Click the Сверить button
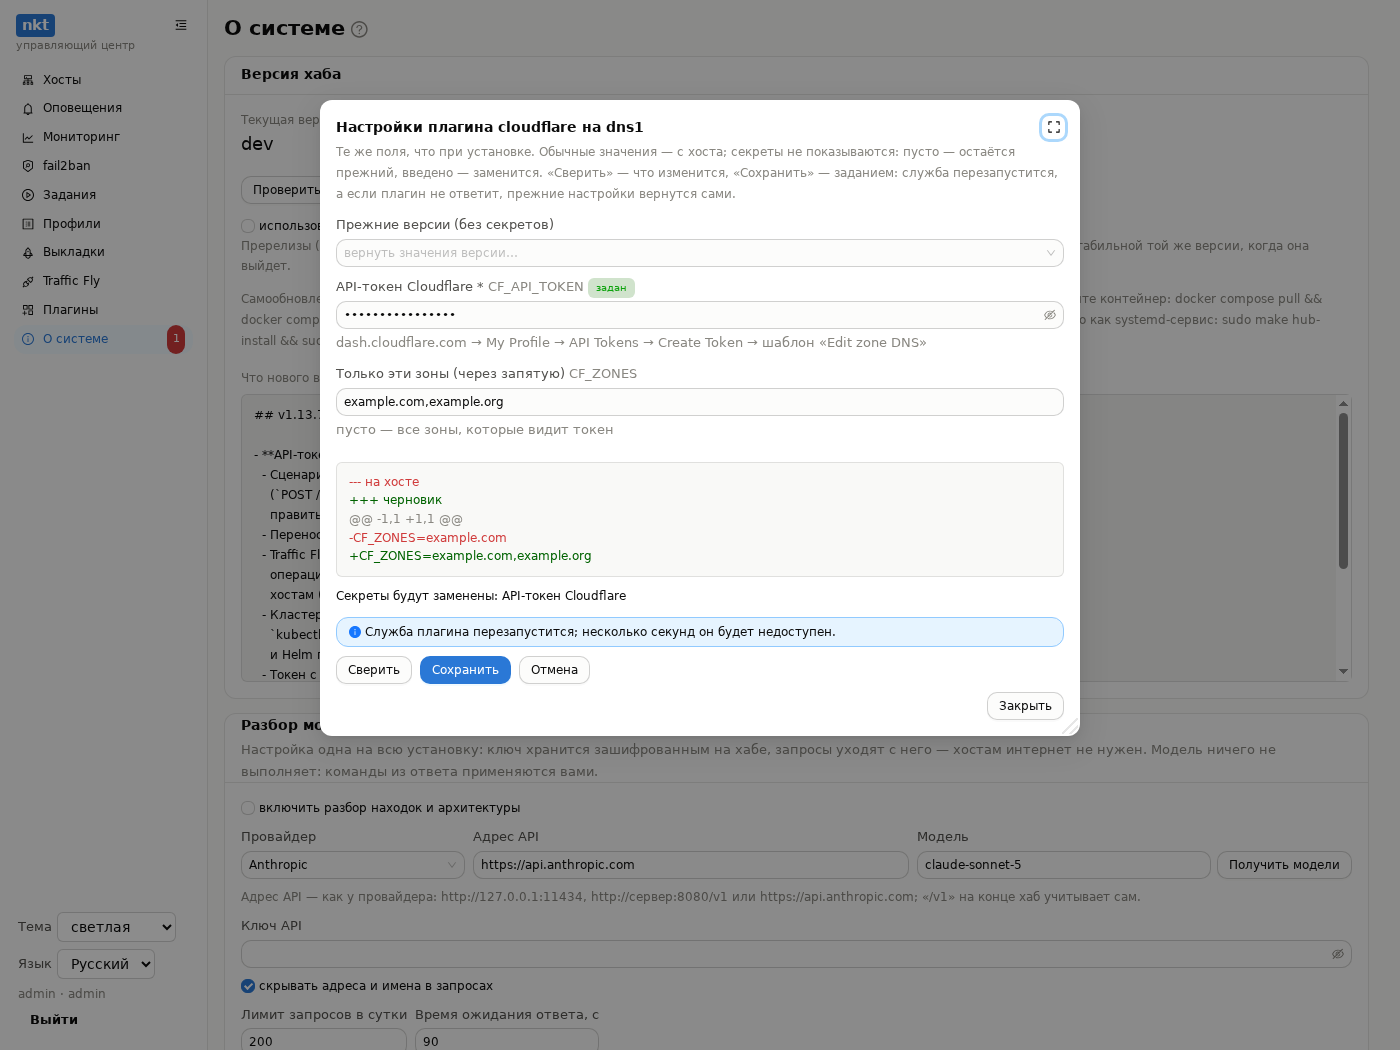The height and width of the screenshot is (1050, 1400). click(374, 670)
